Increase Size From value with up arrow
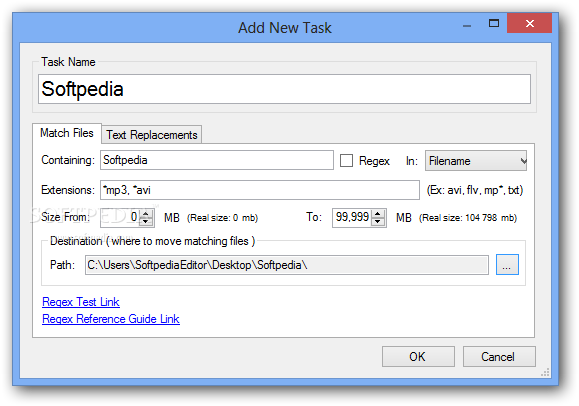 (x=146, y=214)
